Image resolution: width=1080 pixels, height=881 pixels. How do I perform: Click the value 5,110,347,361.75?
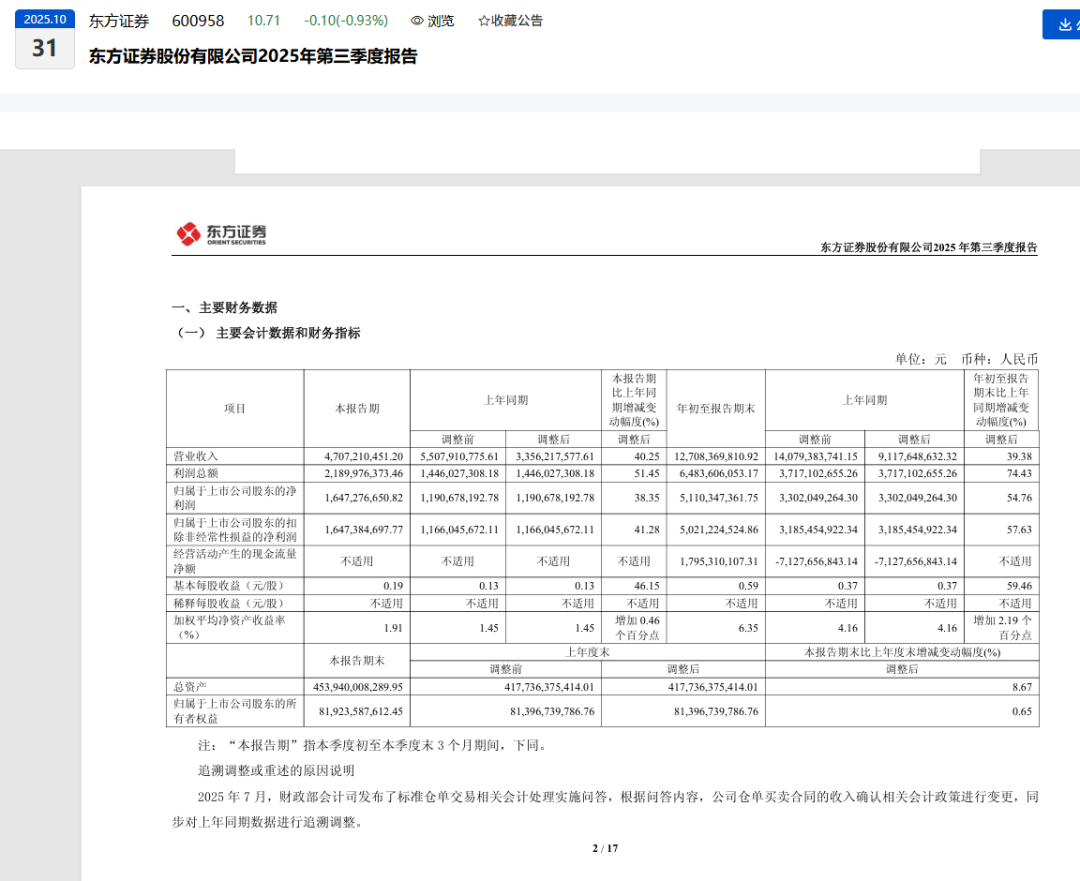click(718, 497)
